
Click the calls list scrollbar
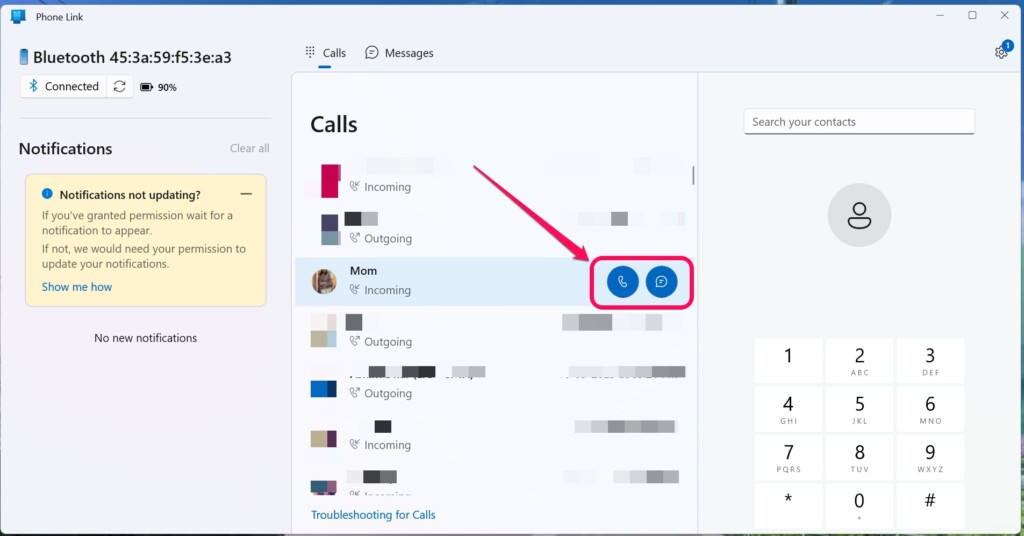pyautogui.click(x=693, y=176)
